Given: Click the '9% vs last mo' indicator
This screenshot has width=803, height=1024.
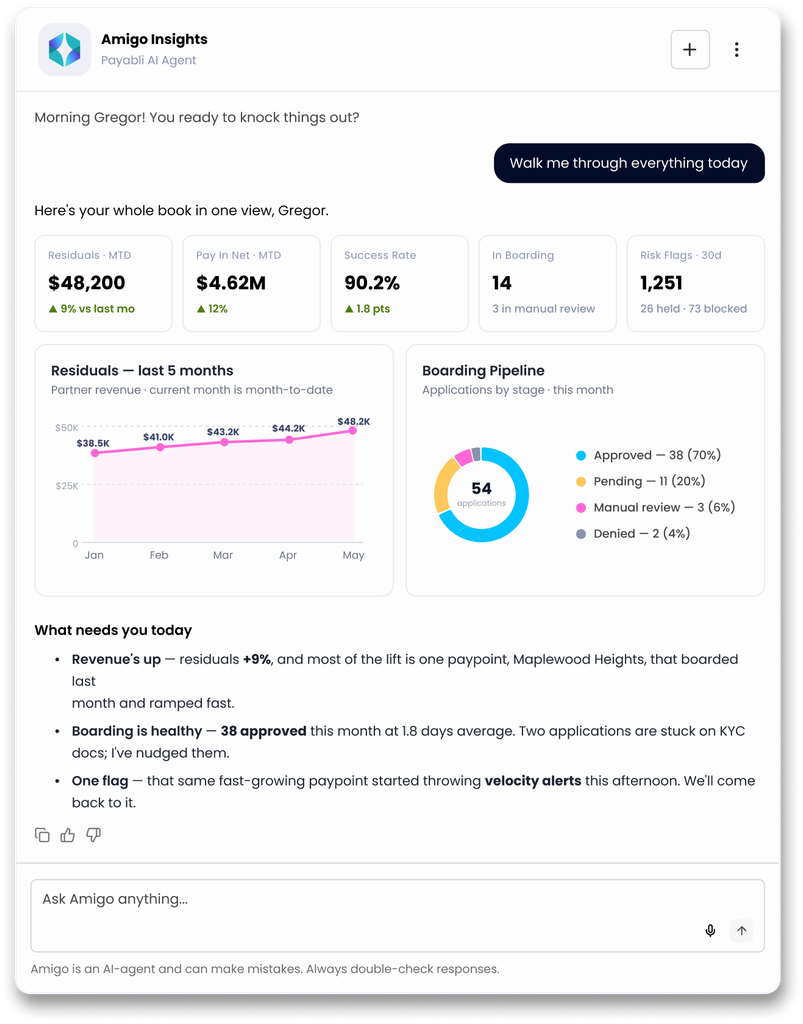Looking at the screenshot, I should [91, 309].
